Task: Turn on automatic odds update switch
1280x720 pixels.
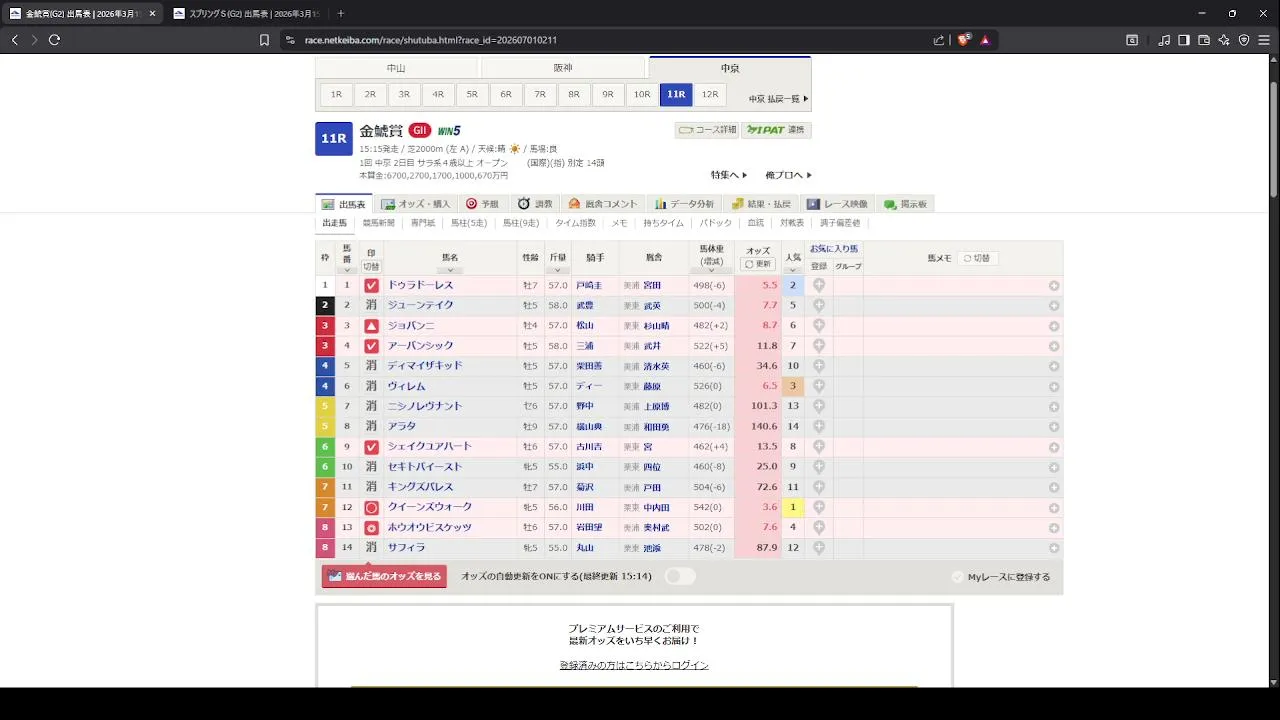Action: point(680,576)
